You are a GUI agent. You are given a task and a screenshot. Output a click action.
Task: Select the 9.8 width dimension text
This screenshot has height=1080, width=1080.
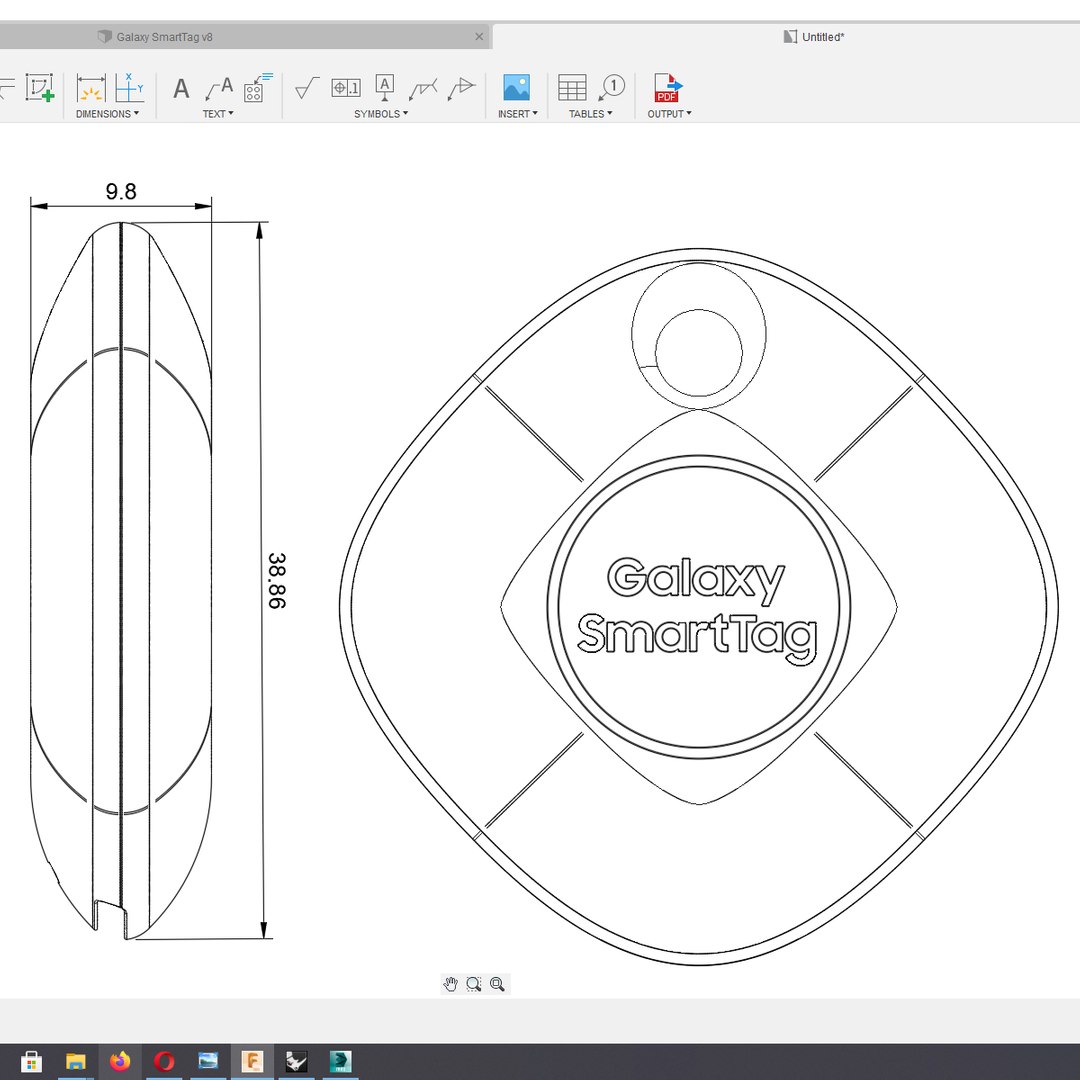(x=121, y=191)
